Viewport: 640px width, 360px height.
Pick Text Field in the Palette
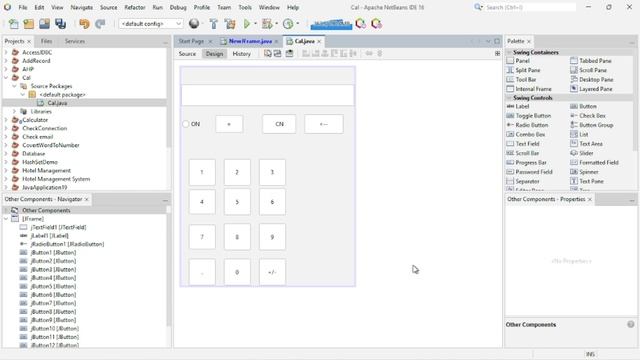pyautogui.click(x=523, y=144)
